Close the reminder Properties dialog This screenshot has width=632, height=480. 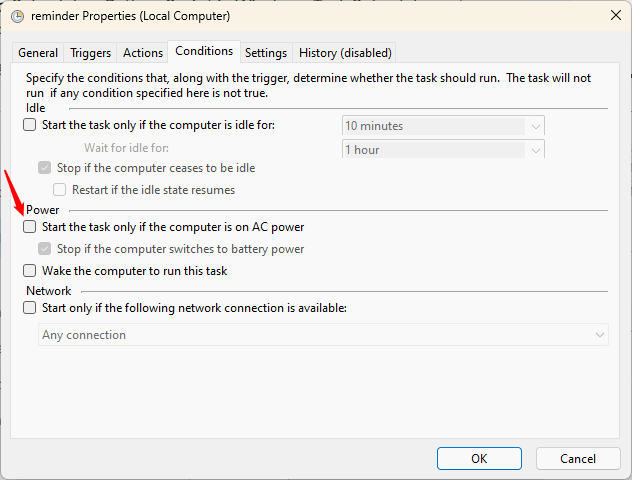[612, 15]
